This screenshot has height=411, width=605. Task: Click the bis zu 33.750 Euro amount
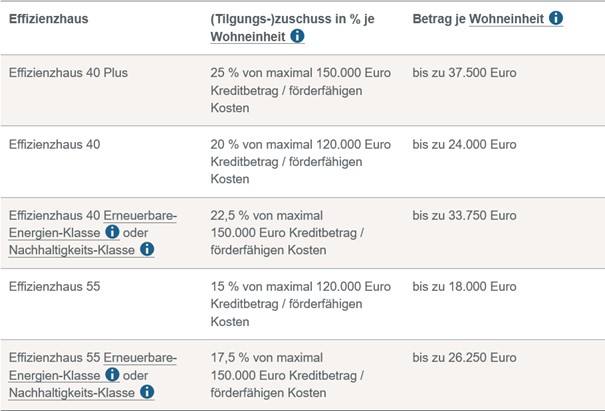464,215
